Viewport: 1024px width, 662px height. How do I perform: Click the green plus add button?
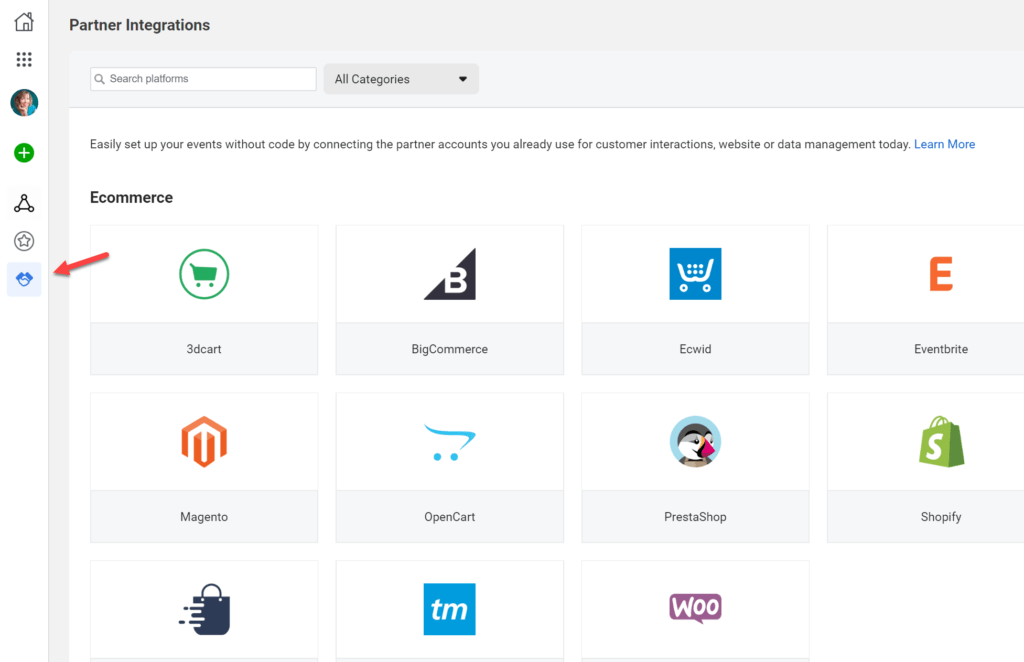click(x=24, y=153)
